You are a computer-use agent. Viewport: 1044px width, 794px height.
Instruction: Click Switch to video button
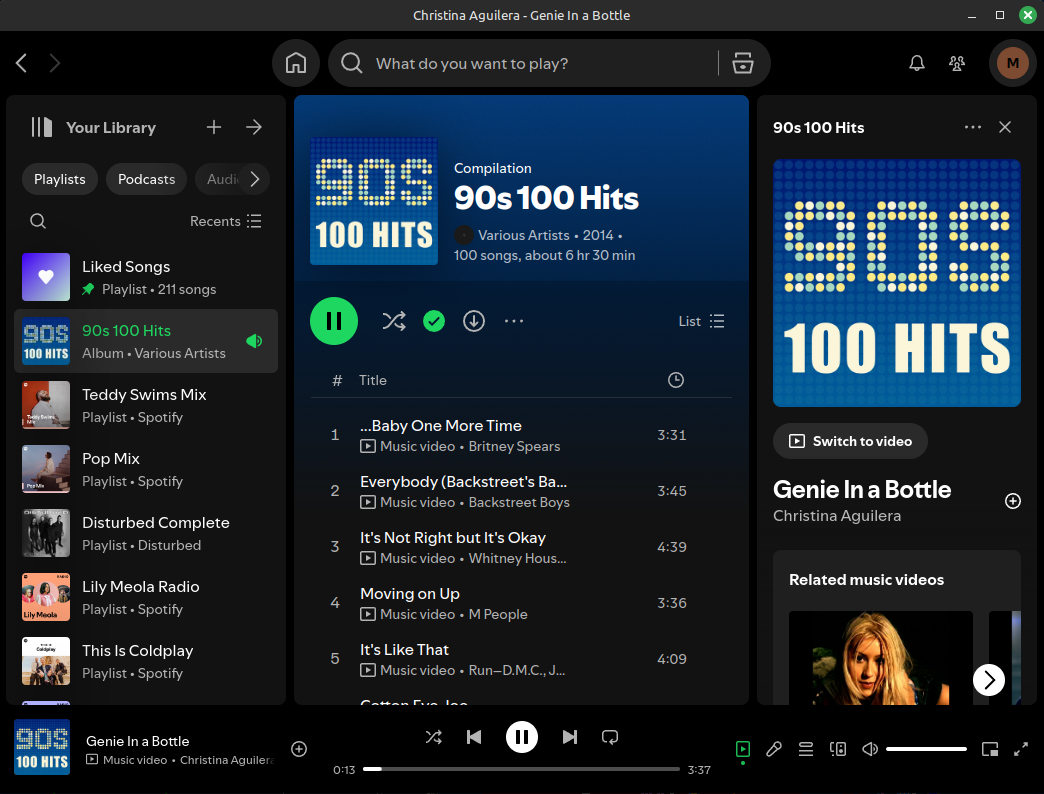coord(850,441)
